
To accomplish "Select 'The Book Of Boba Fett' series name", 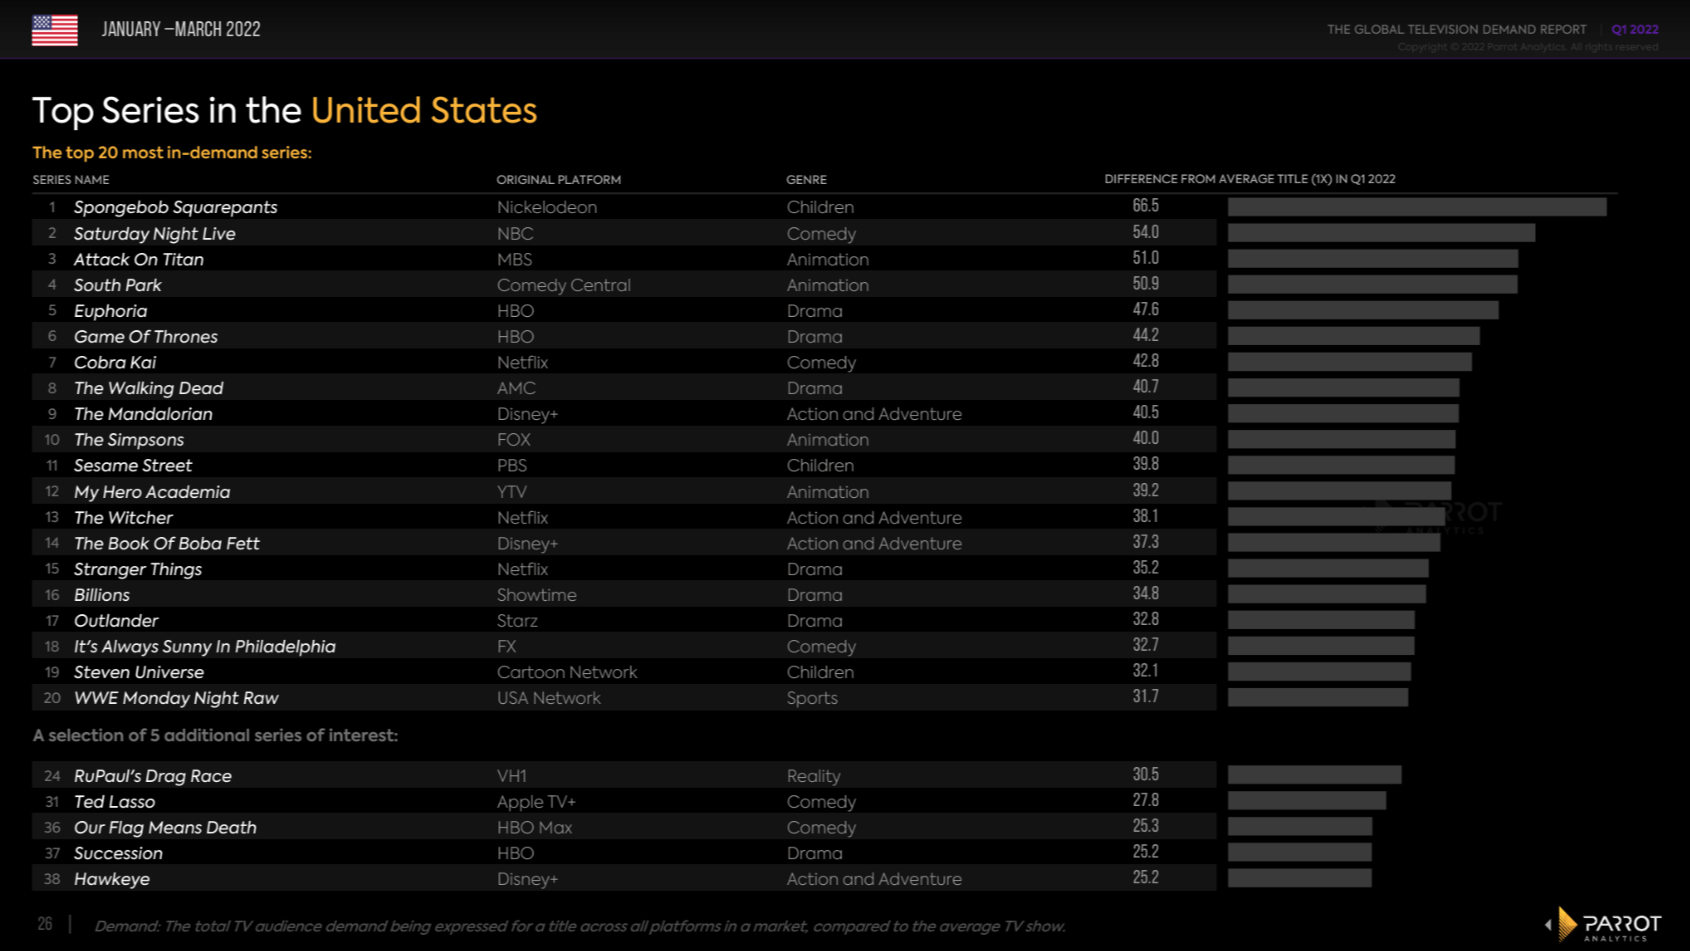I will click(167, 543).
